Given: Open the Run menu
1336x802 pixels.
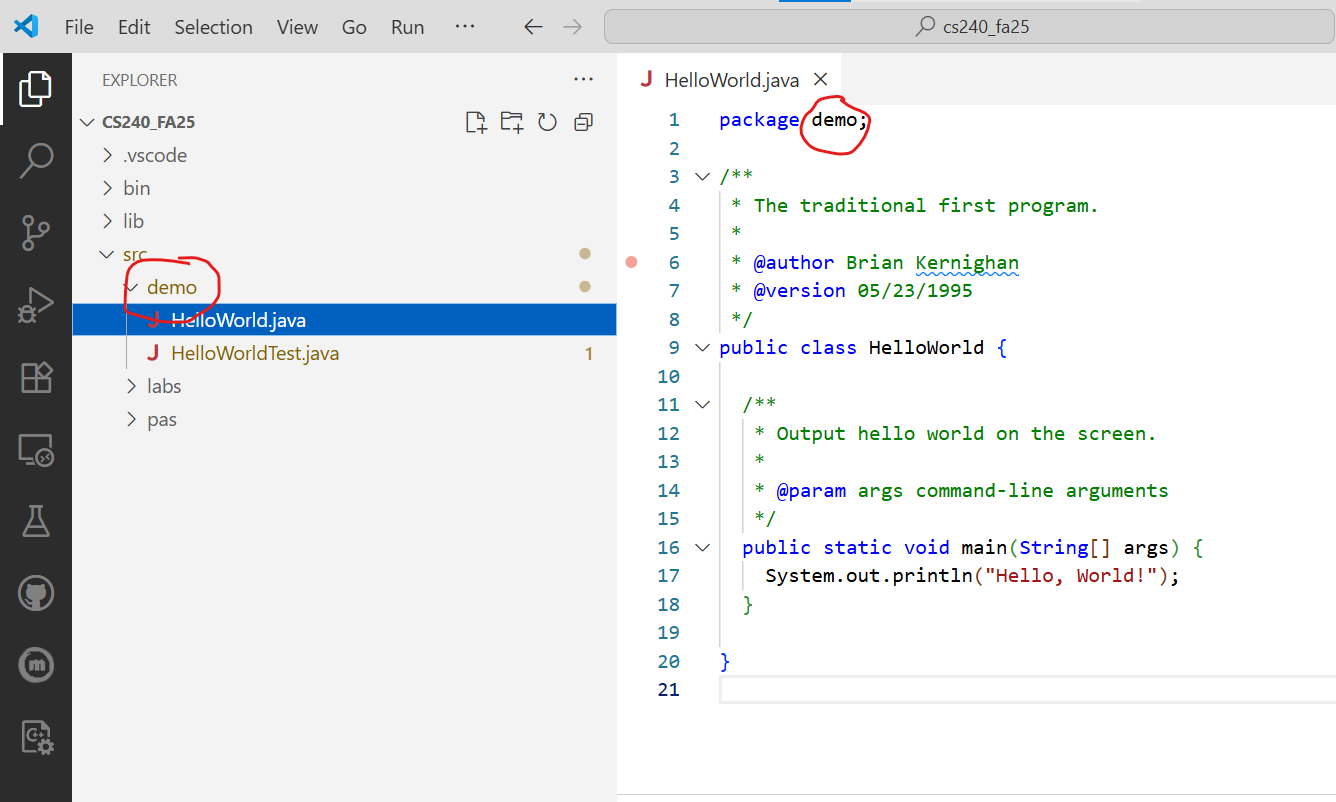Looking at the screenshot, I should pos(408,27).
